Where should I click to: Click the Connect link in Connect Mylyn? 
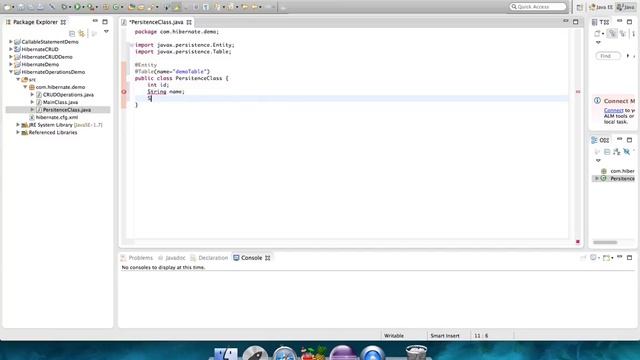pos(613,110)
